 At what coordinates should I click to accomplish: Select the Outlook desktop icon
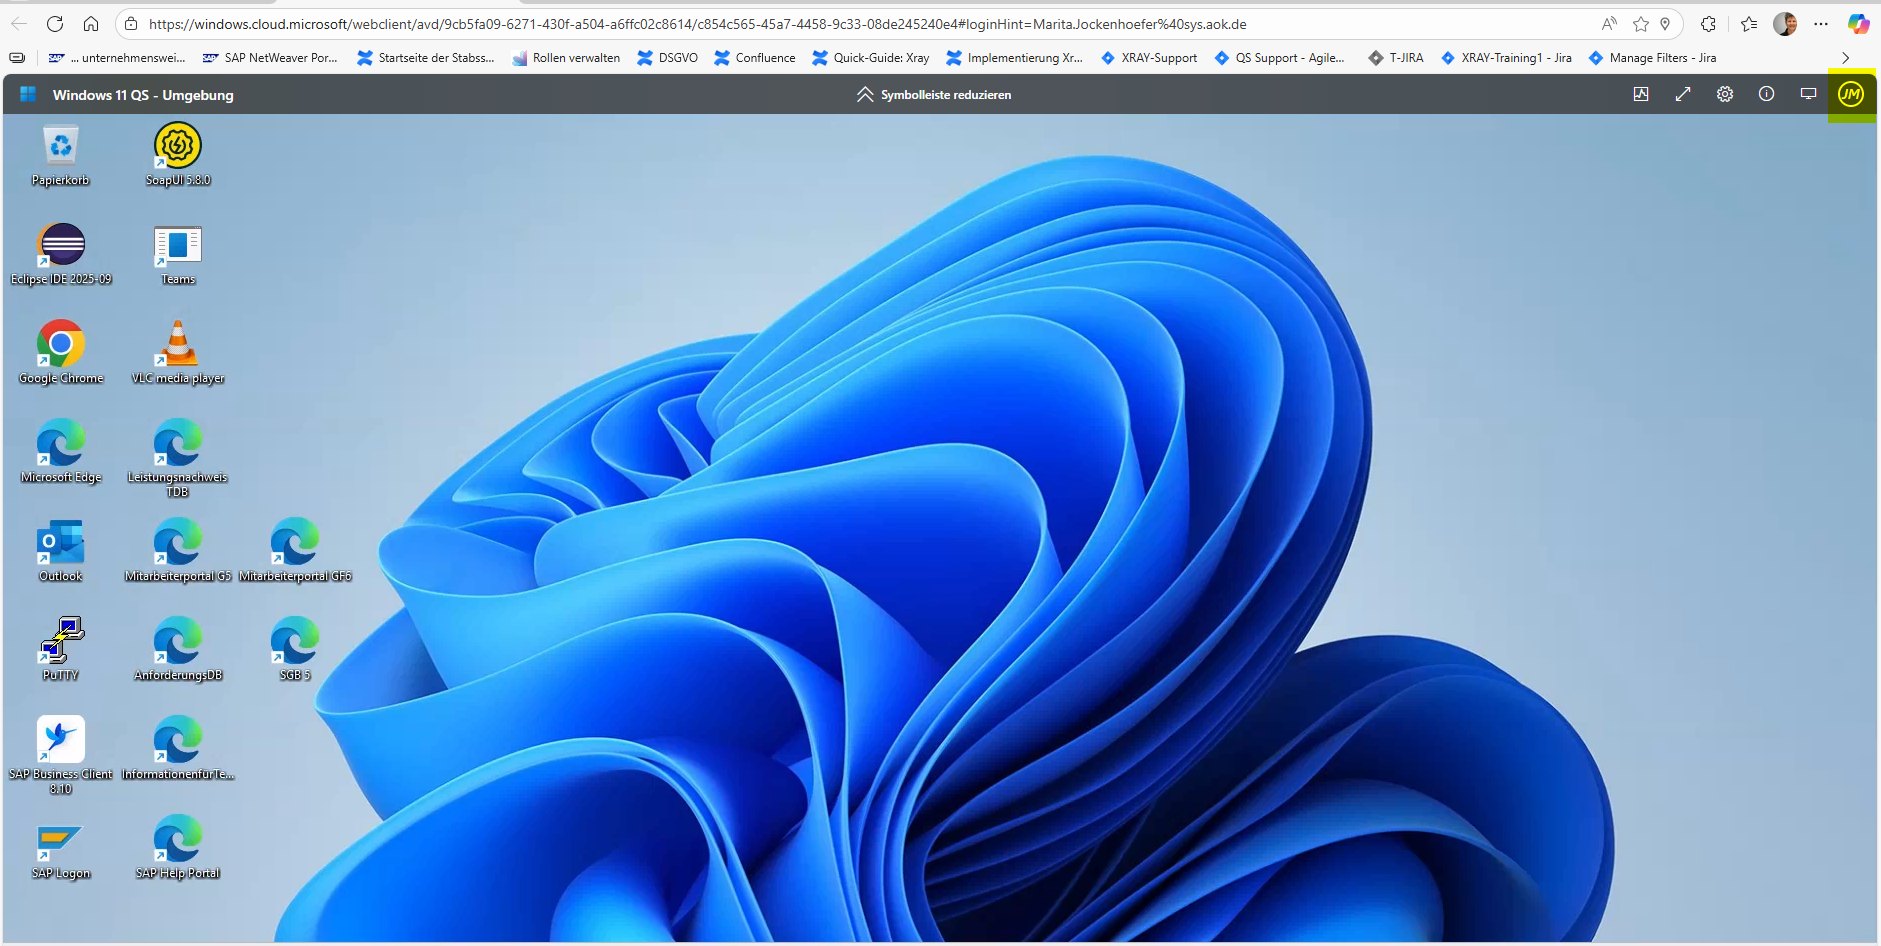pos(61,543)
